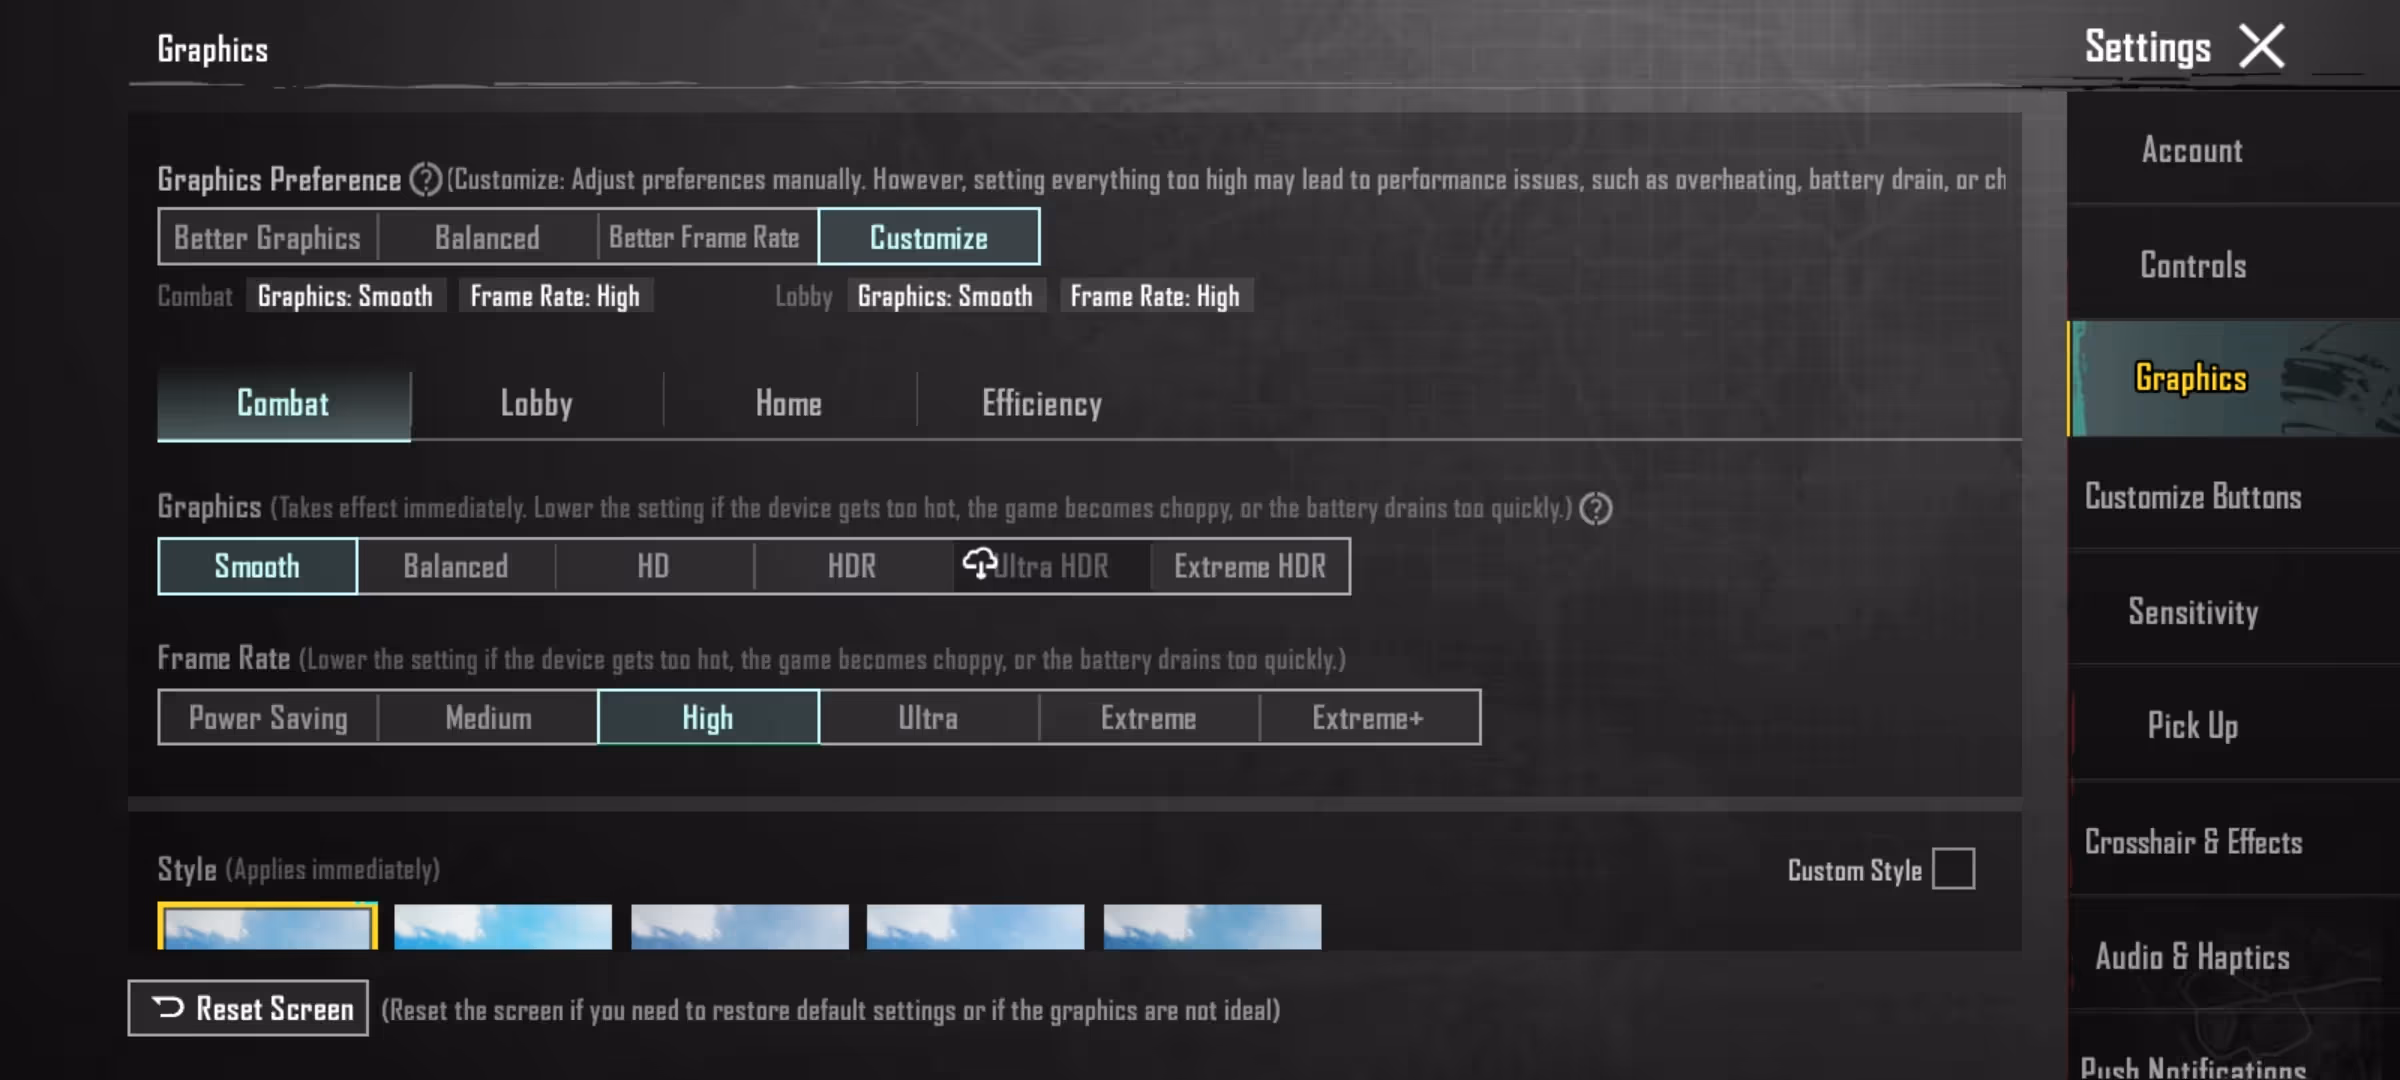Select Extreme HDR graphics quality
The width and height of the screenshot is (2400, 1080).
(x=1249, y=566)
